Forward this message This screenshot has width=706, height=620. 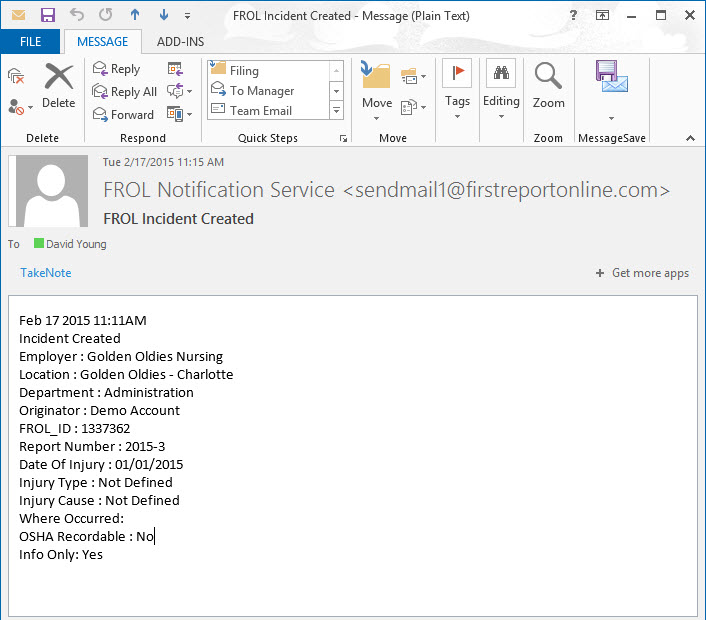tap(123, 115)
